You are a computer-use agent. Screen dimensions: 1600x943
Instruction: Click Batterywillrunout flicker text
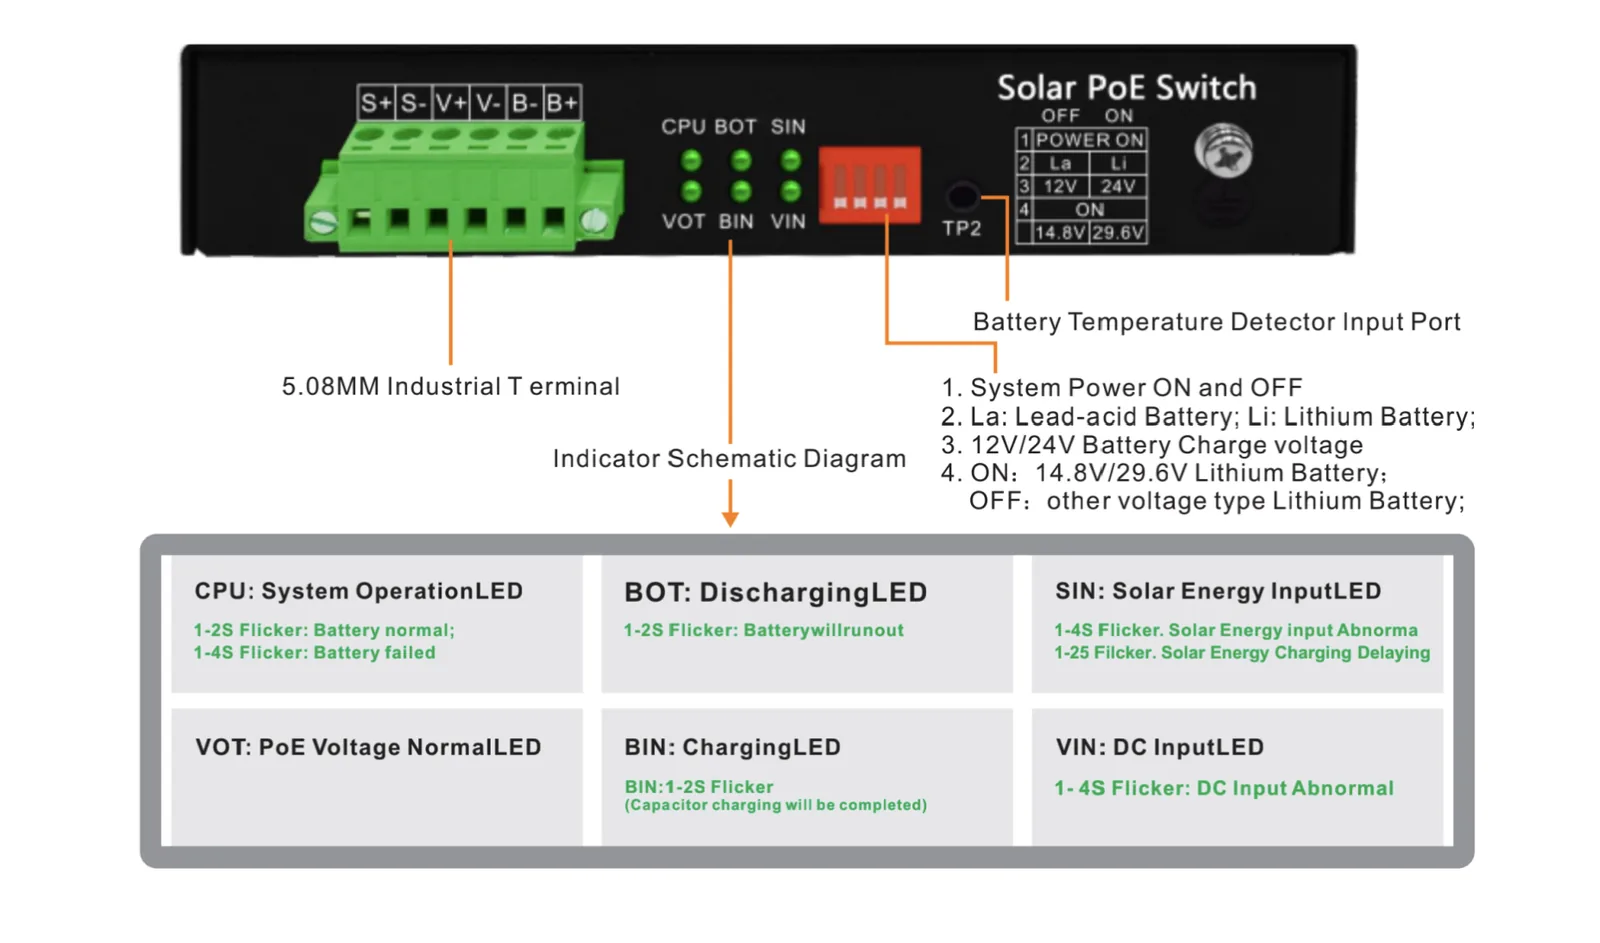(x=763, y=630)
